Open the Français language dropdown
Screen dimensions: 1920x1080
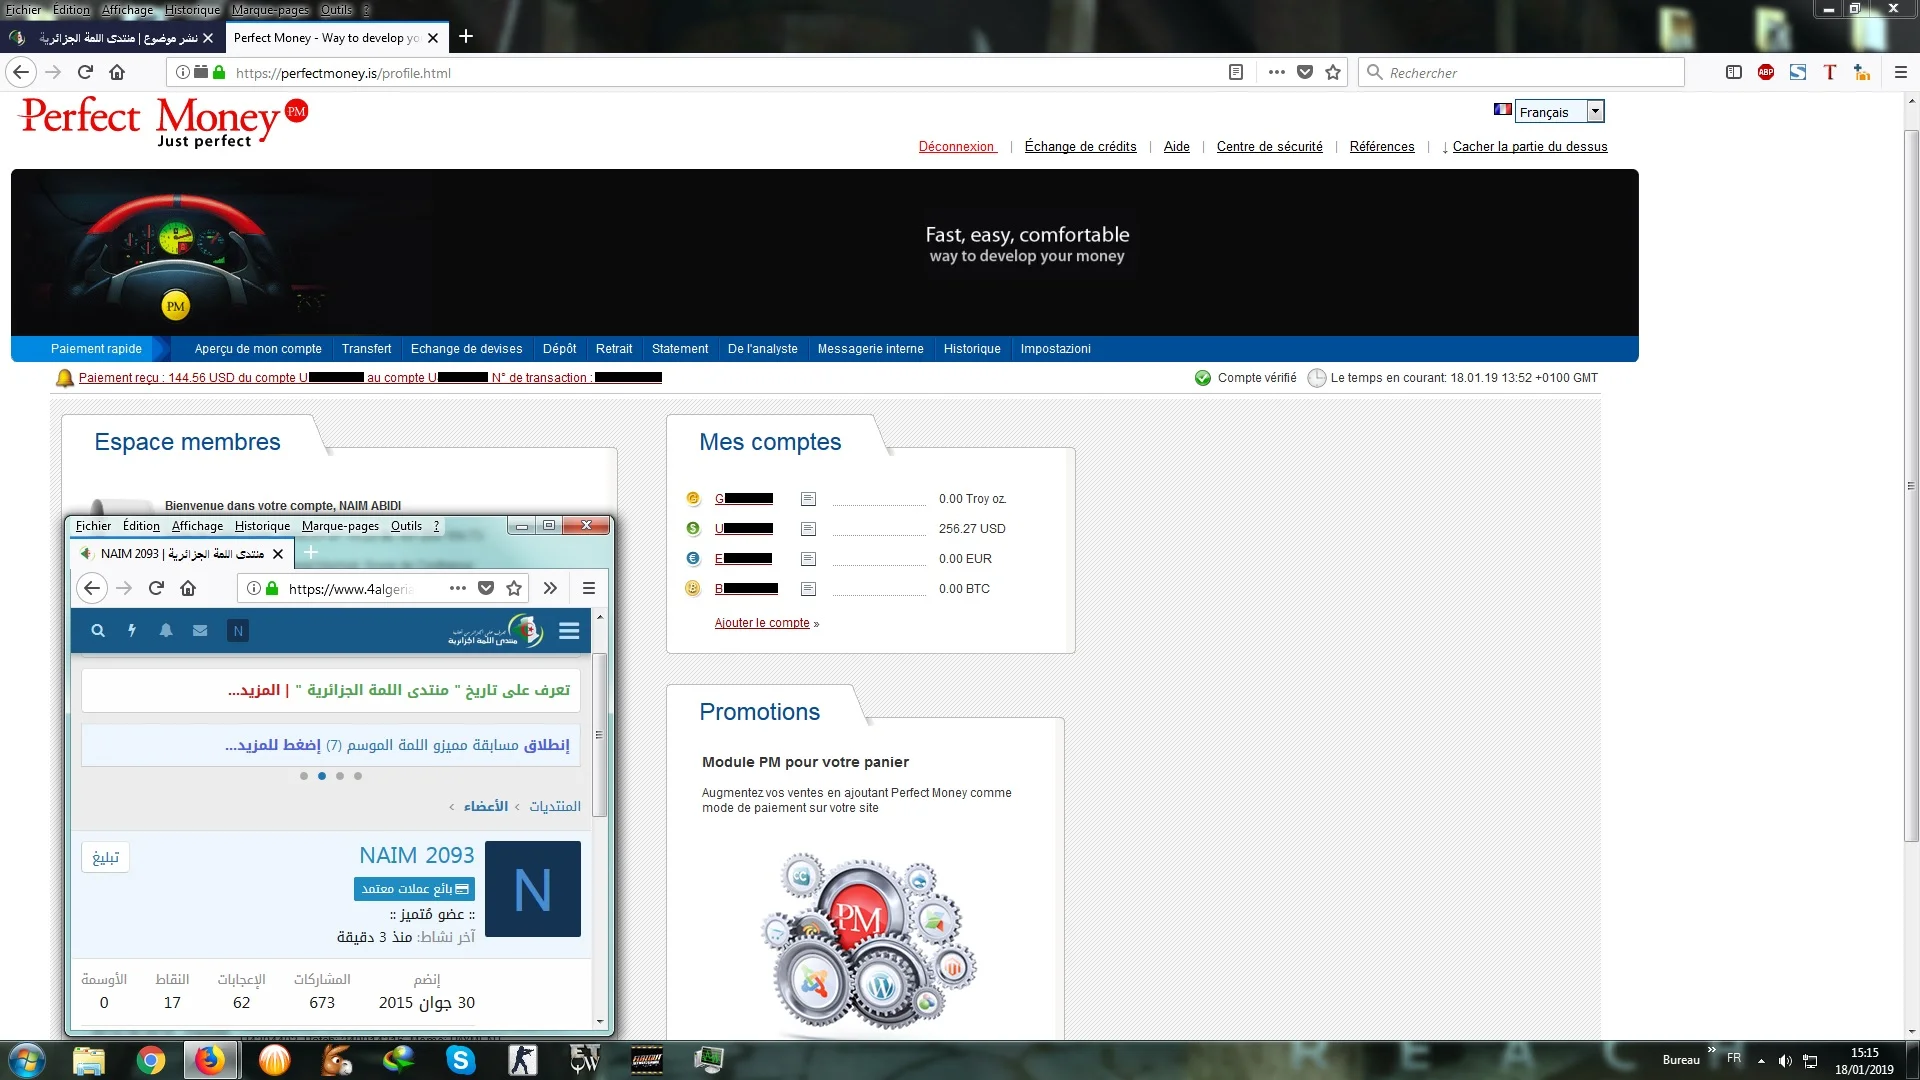pyautogui.click(x=1559, y=112)
